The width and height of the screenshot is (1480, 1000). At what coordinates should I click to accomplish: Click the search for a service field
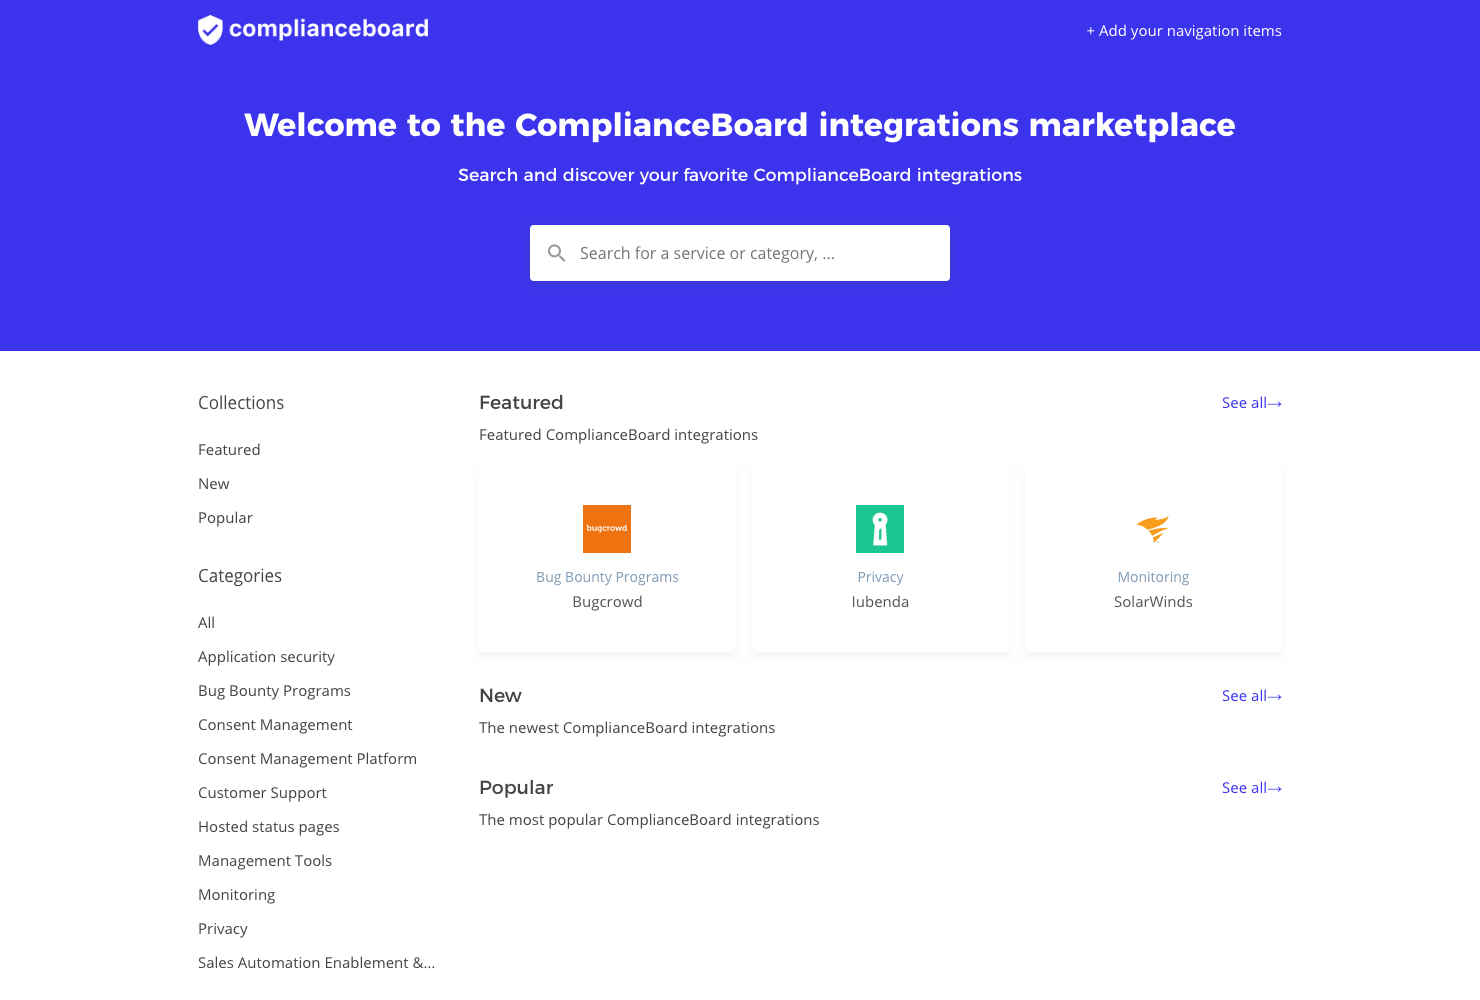740,253
